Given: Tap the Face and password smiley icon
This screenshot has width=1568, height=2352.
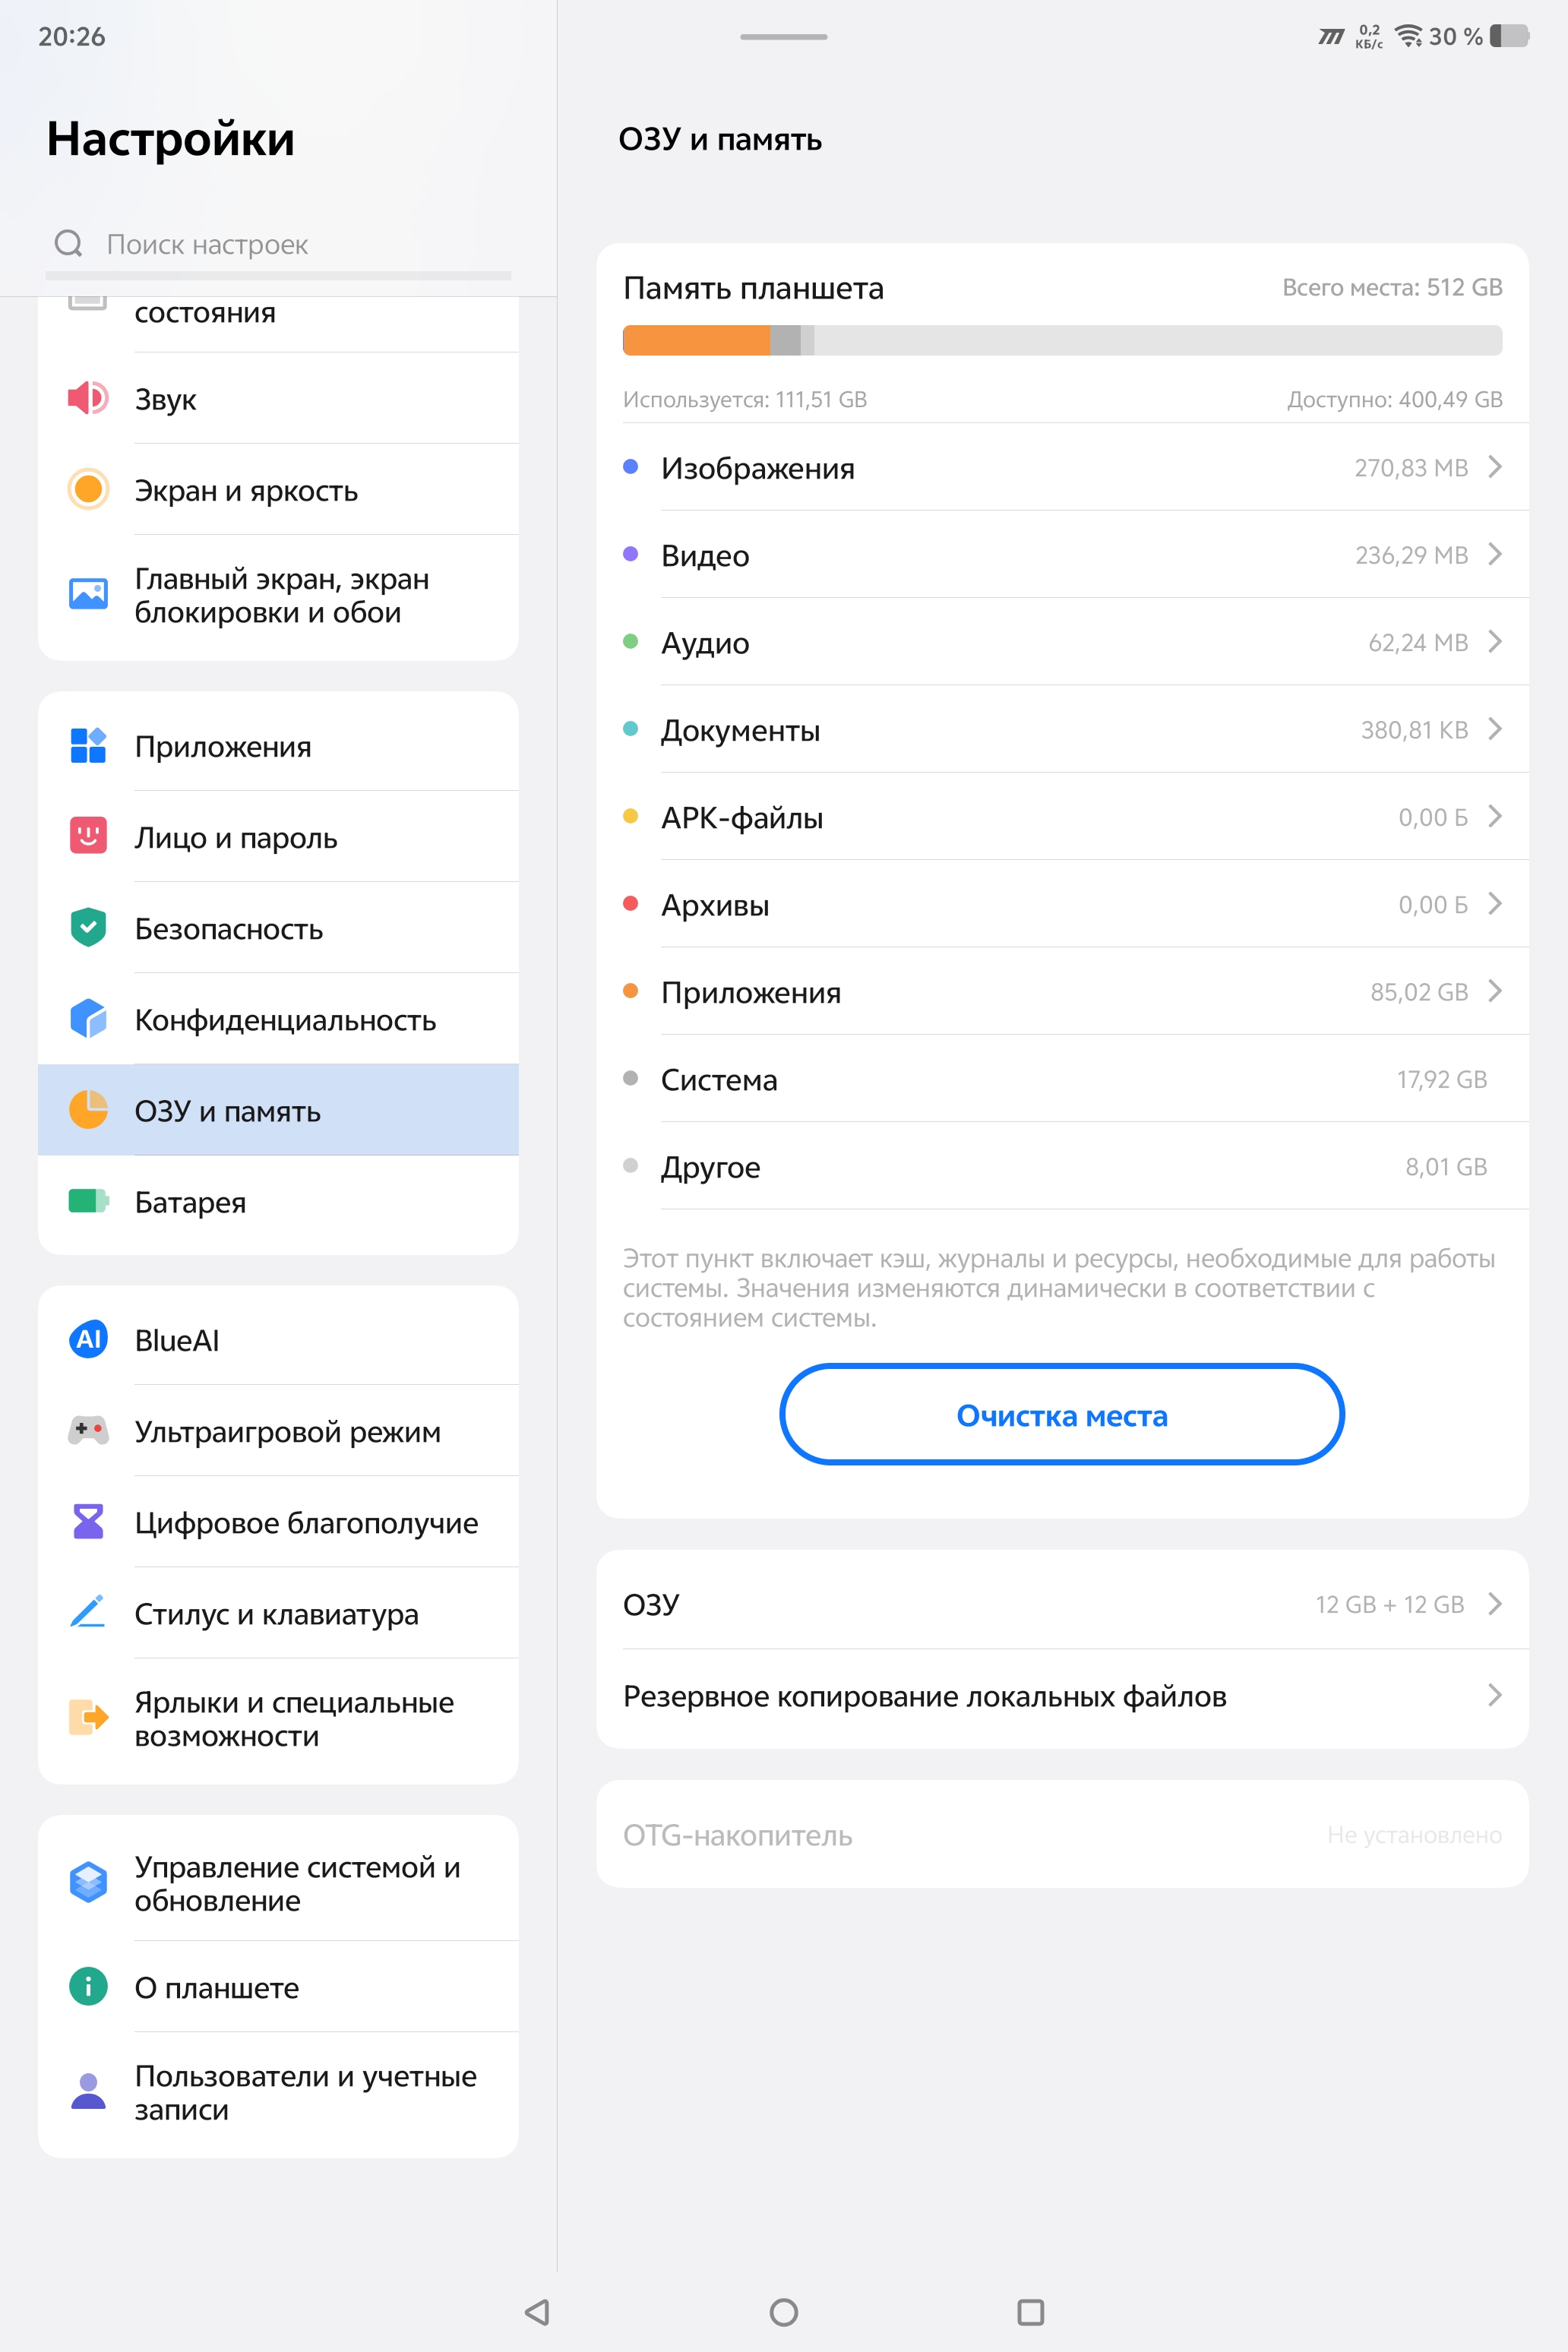Looking at the screenshot, I should point(88,835).
